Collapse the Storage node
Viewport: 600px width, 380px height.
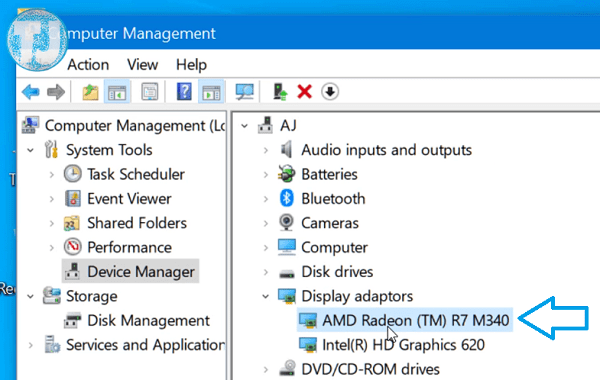coord(31,297)
